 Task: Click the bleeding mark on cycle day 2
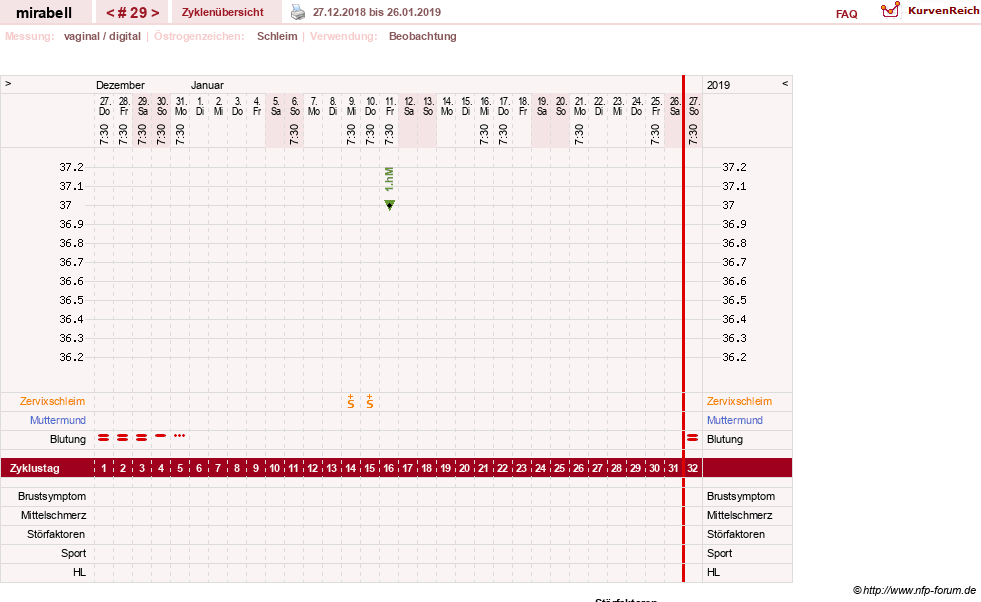(123, 437)
